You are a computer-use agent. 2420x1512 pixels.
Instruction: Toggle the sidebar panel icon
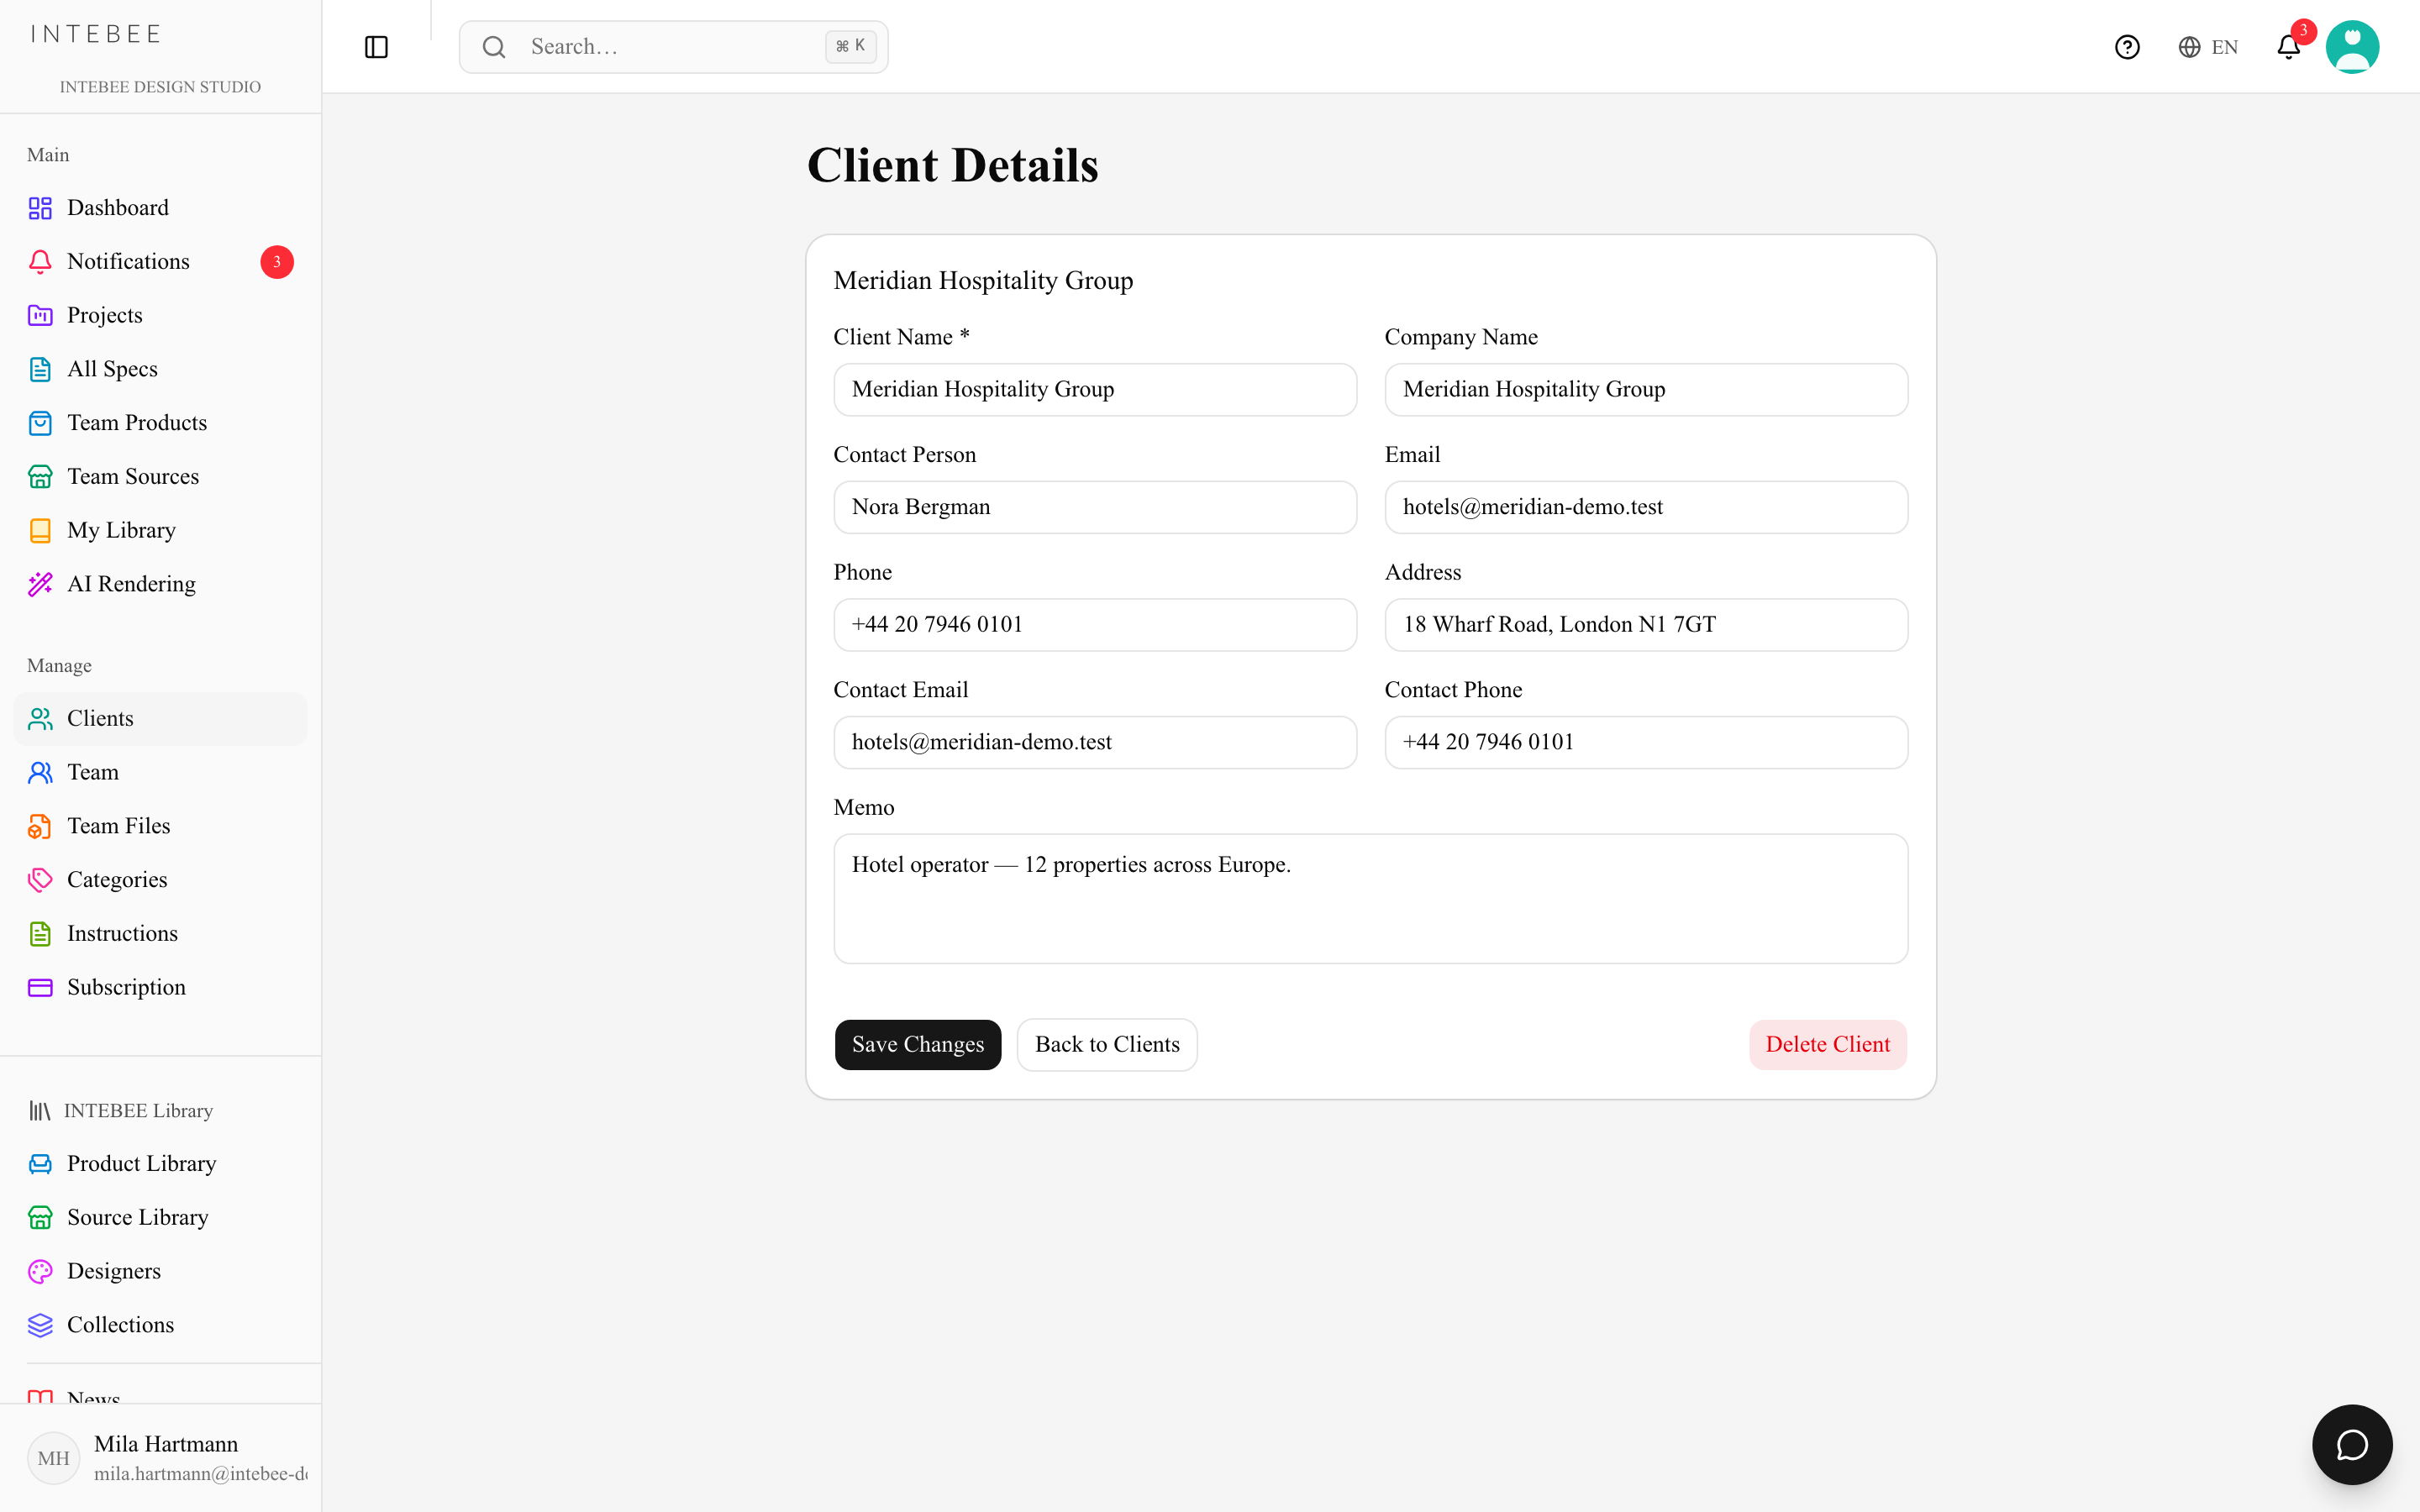[x=376, y=47]
